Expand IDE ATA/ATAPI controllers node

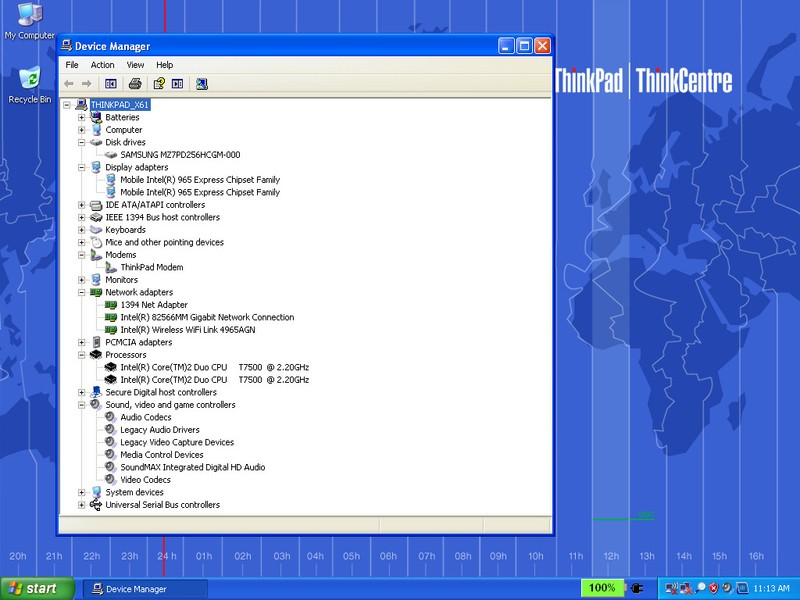82,205
